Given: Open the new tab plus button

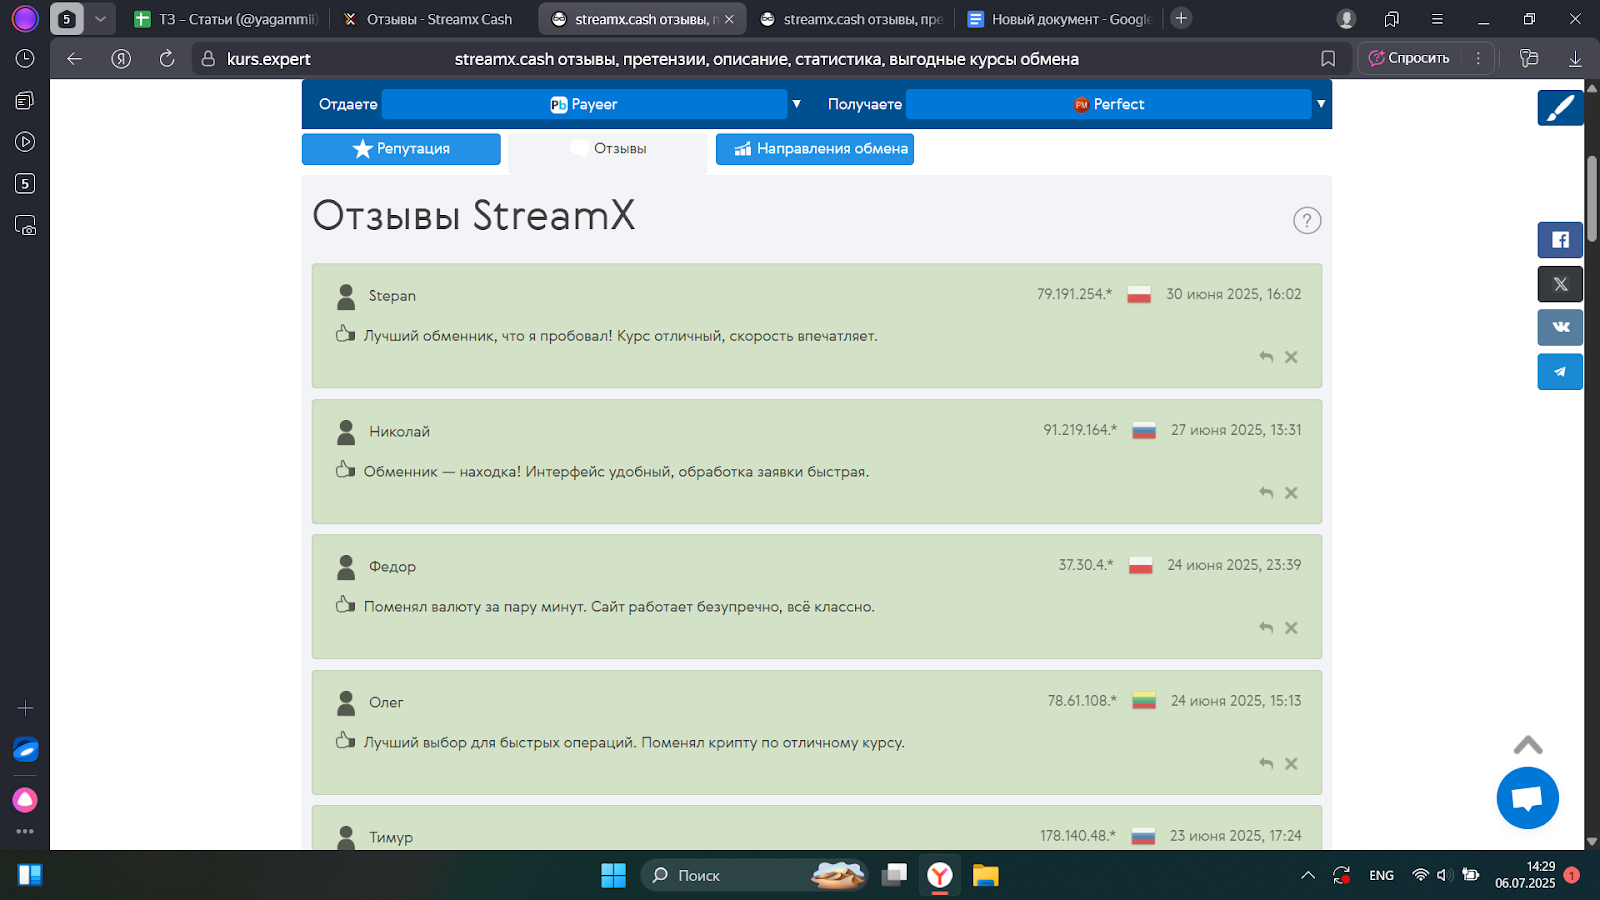Looking at the screenshot, I should click(1181, 18).
